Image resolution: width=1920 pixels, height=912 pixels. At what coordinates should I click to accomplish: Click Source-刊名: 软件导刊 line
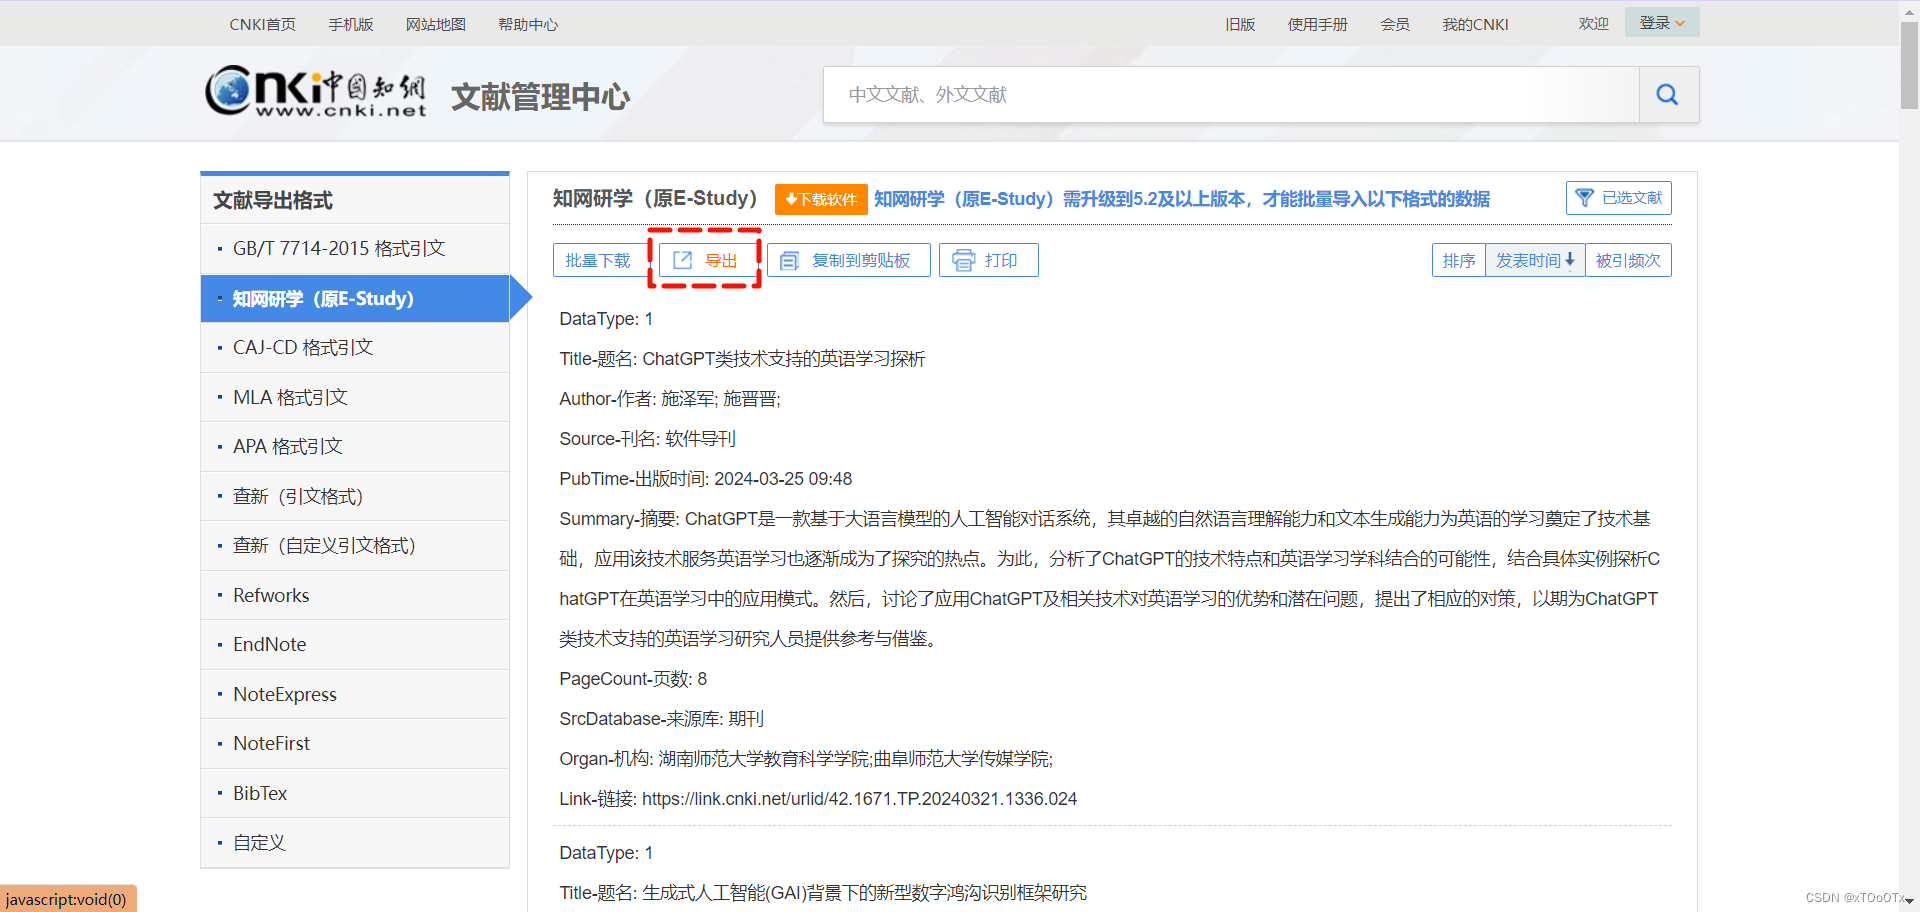[647, 439]
